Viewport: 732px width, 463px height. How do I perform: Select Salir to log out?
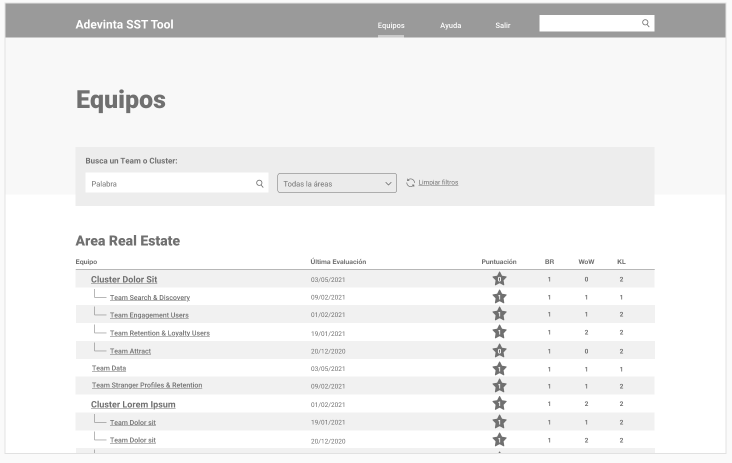[502, 24]
